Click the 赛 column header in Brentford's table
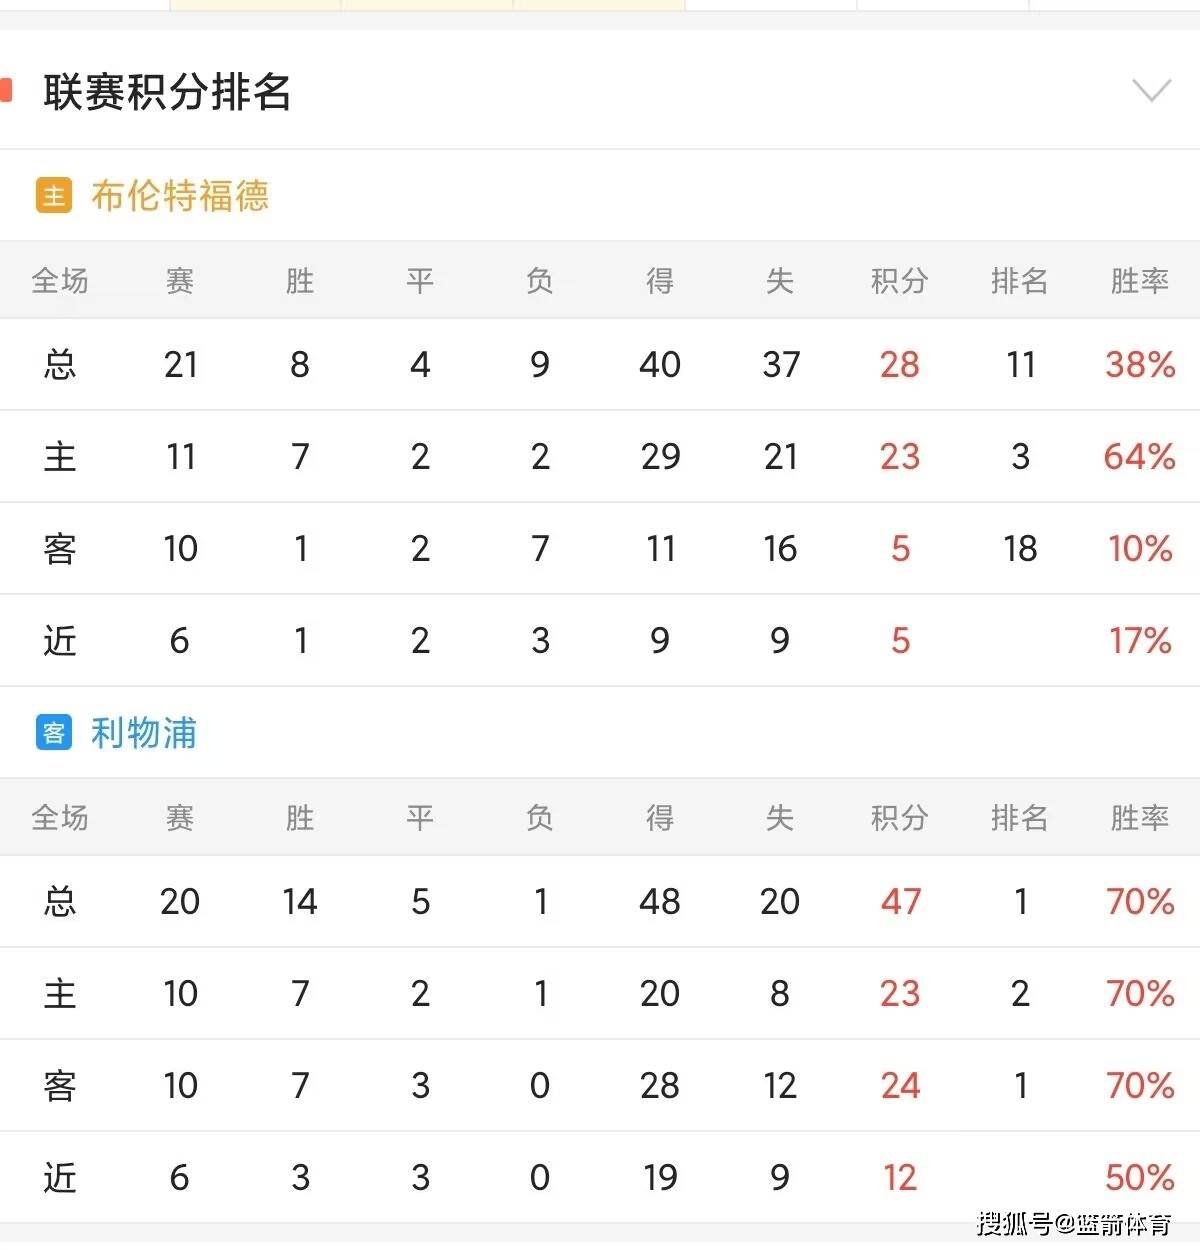Viewport: 1200px width, 1250px height. click(180, 281)
